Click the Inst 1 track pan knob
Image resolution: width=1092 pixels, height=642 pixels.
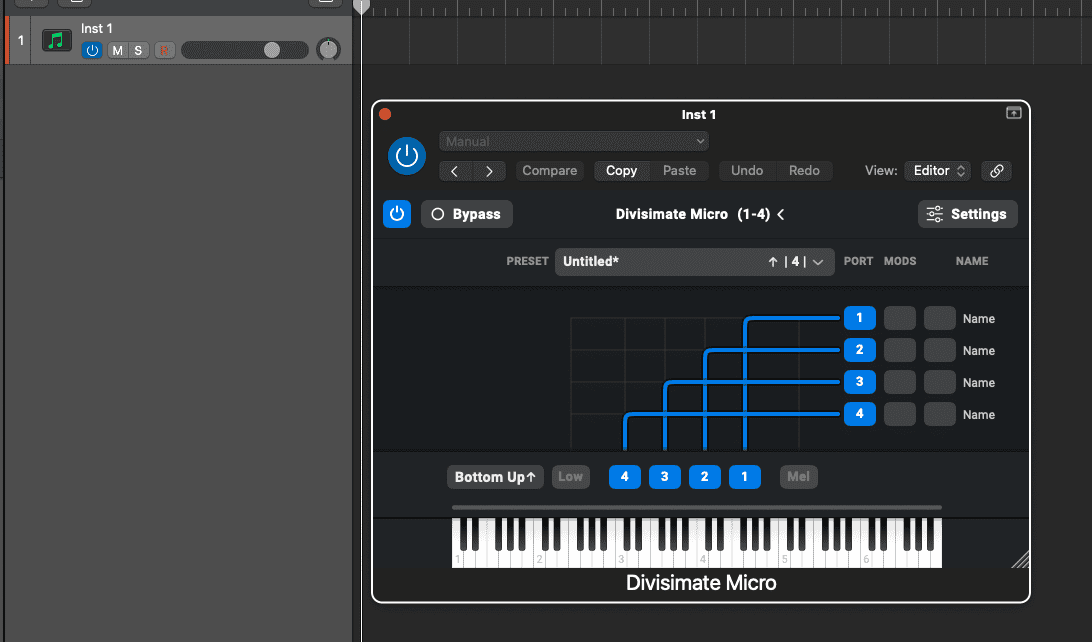(328, 49)
